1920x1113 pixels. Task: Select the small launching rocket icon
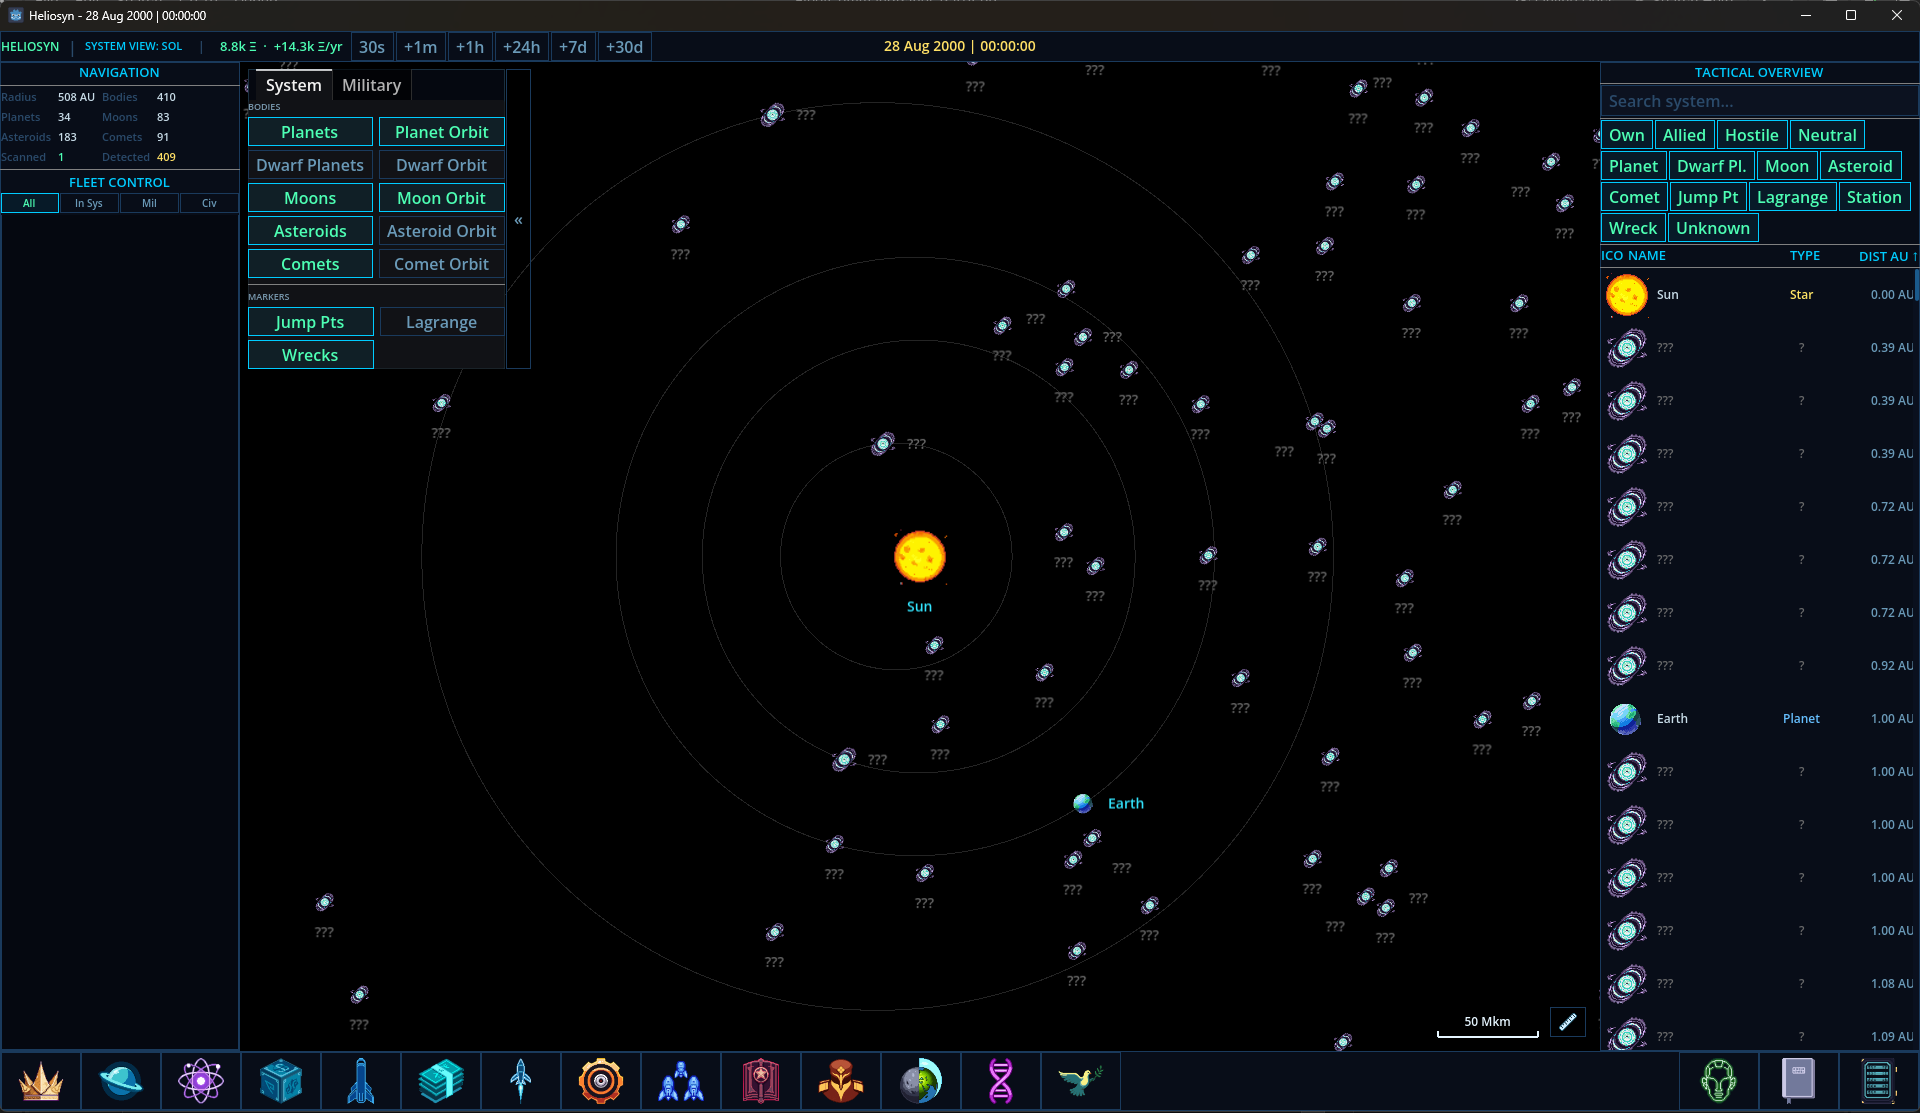click(x=521, y=1081)
